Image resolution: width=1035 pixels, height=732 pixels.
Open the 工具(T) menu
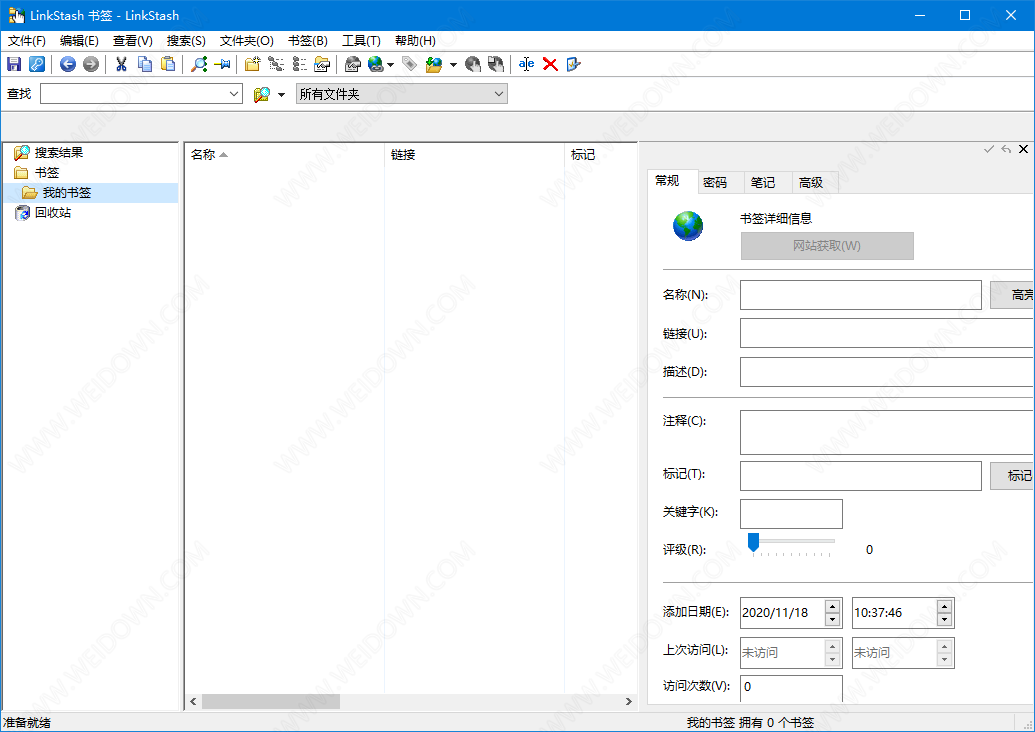point(361,41)
